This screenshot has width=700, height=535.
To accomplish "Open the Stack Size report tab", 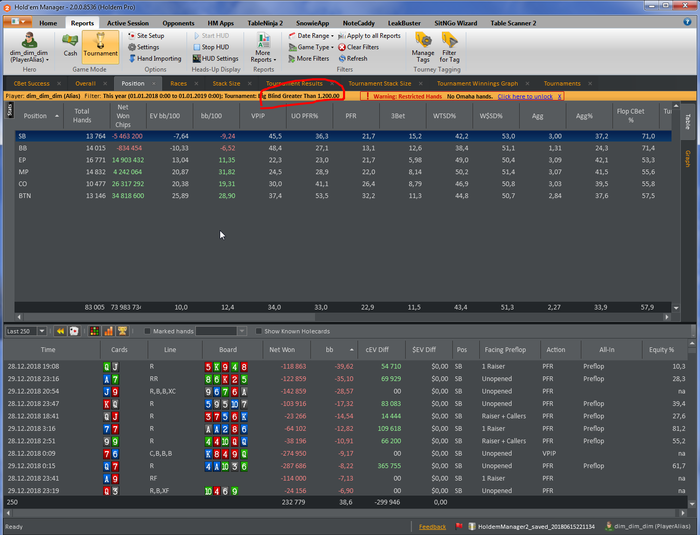I will click(226, 84).
